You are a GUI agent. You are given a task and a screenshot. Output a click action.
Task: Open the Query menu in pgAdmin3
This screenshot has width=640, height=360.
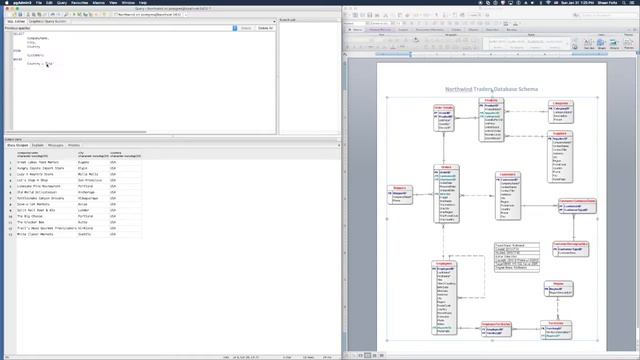tap(62, 2)
